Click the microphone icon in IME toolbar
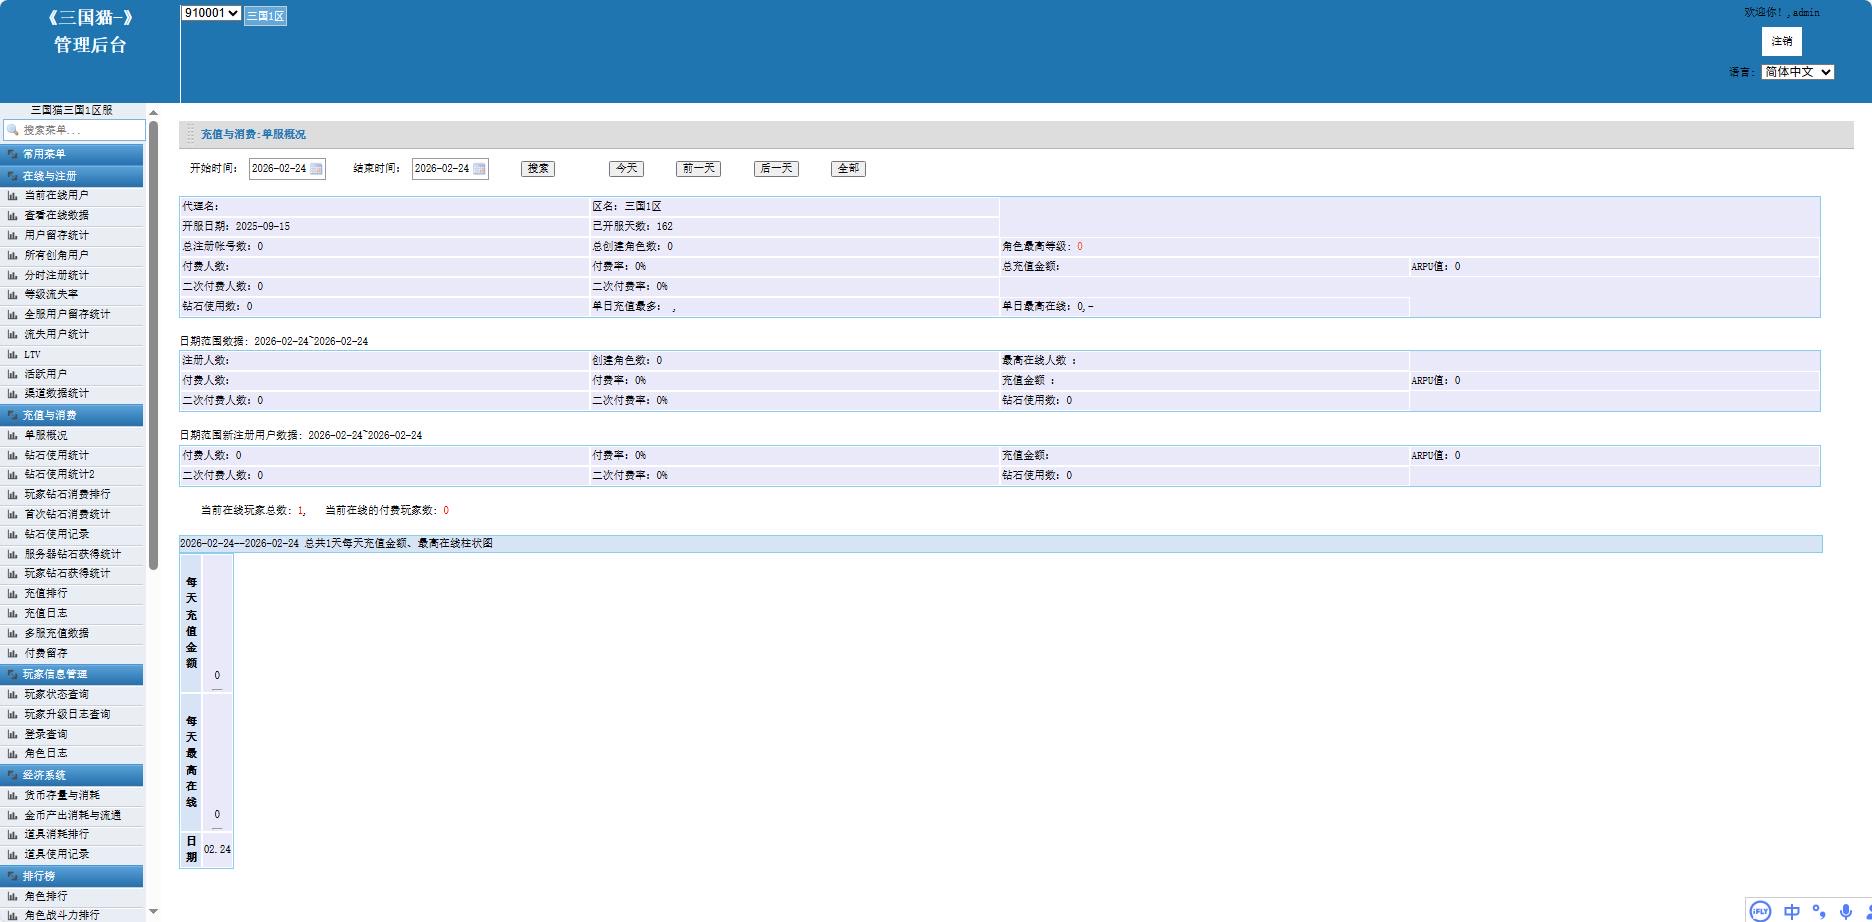 1845,911
